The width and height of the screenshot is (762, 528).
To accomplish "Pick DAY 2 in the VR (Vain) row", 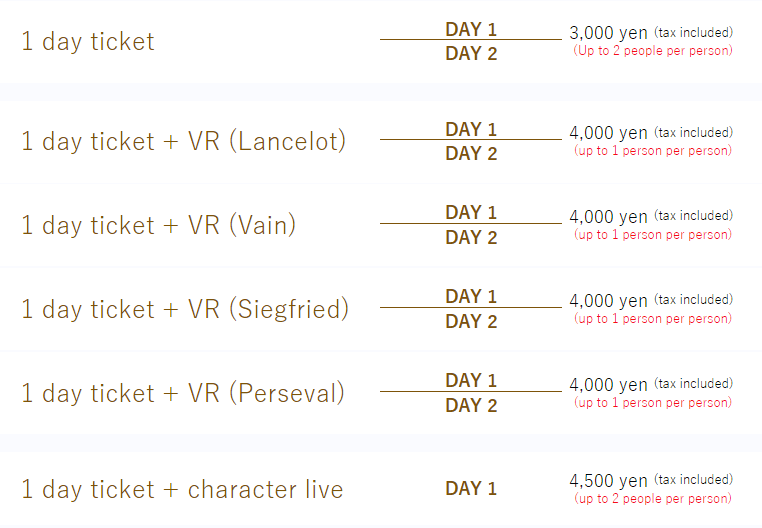I will coord(470,238).
